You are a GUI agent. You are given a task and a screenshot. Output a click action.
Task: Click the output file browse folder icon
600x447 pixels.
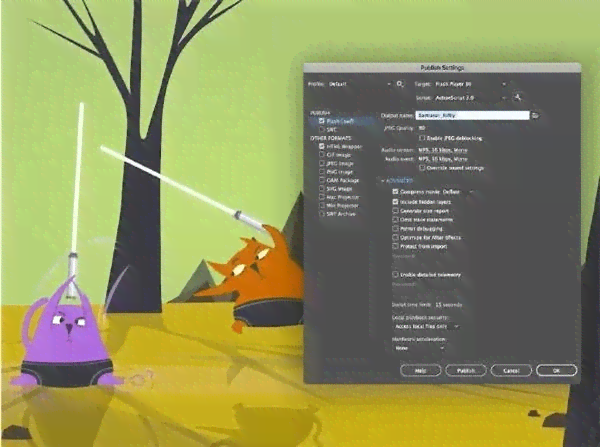coord(535,115)
